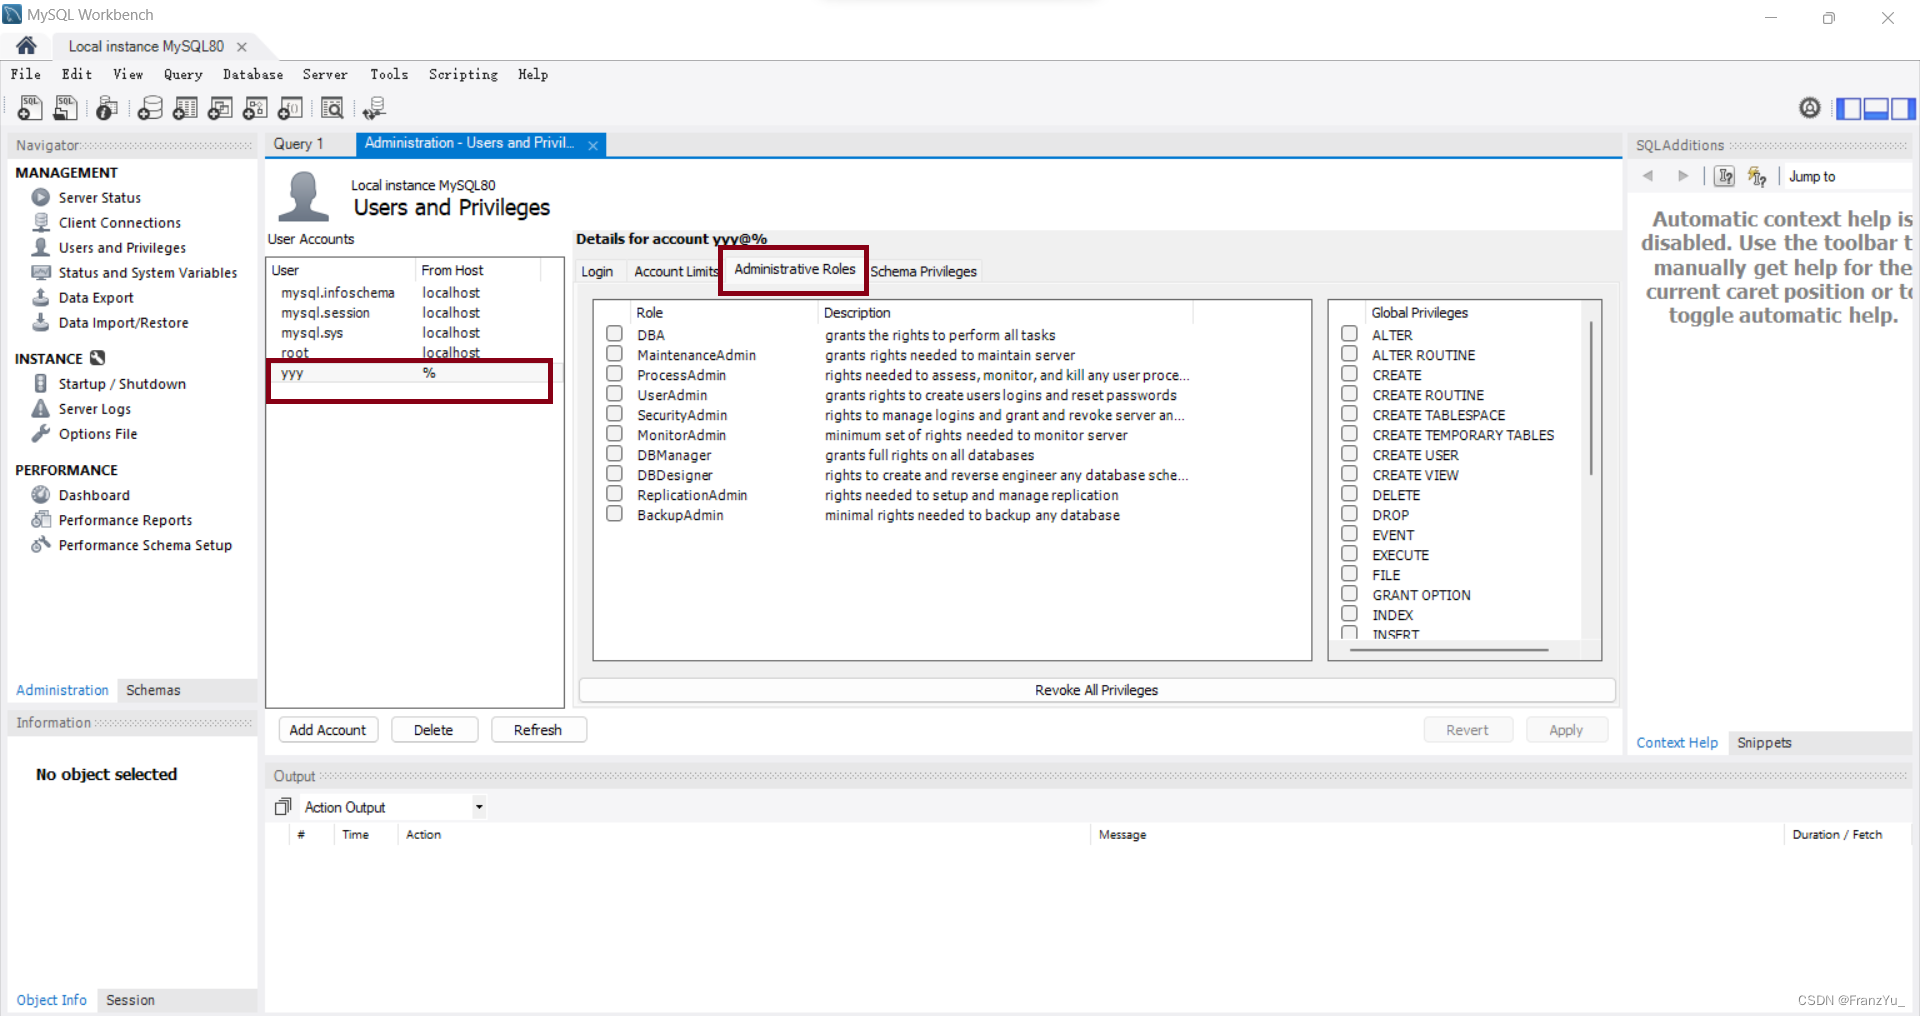Switch to the Session tab
This screenshot has height=1016, width=1920.
click(130, 1000)
